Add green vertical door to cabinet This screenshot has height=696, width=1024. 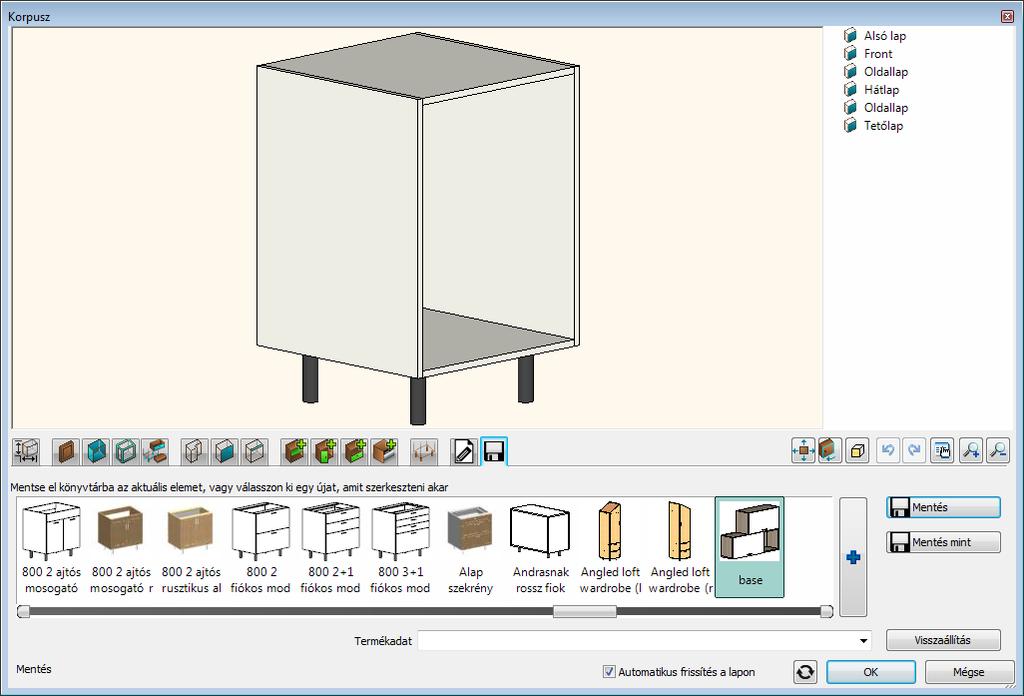point(325,451)
